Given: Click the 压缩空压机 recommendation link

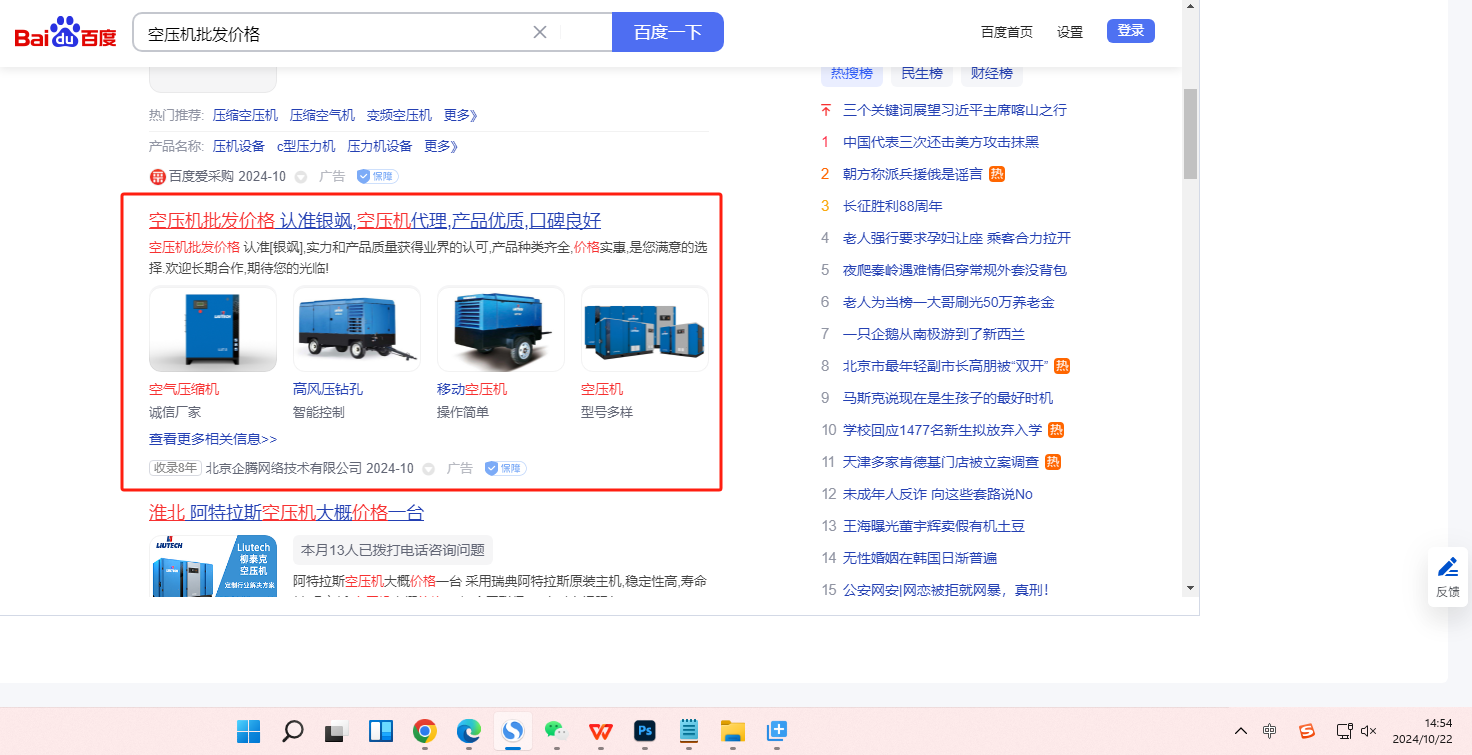Looking at the screenshot, I should pyautogui.click(x=245, y=115).
